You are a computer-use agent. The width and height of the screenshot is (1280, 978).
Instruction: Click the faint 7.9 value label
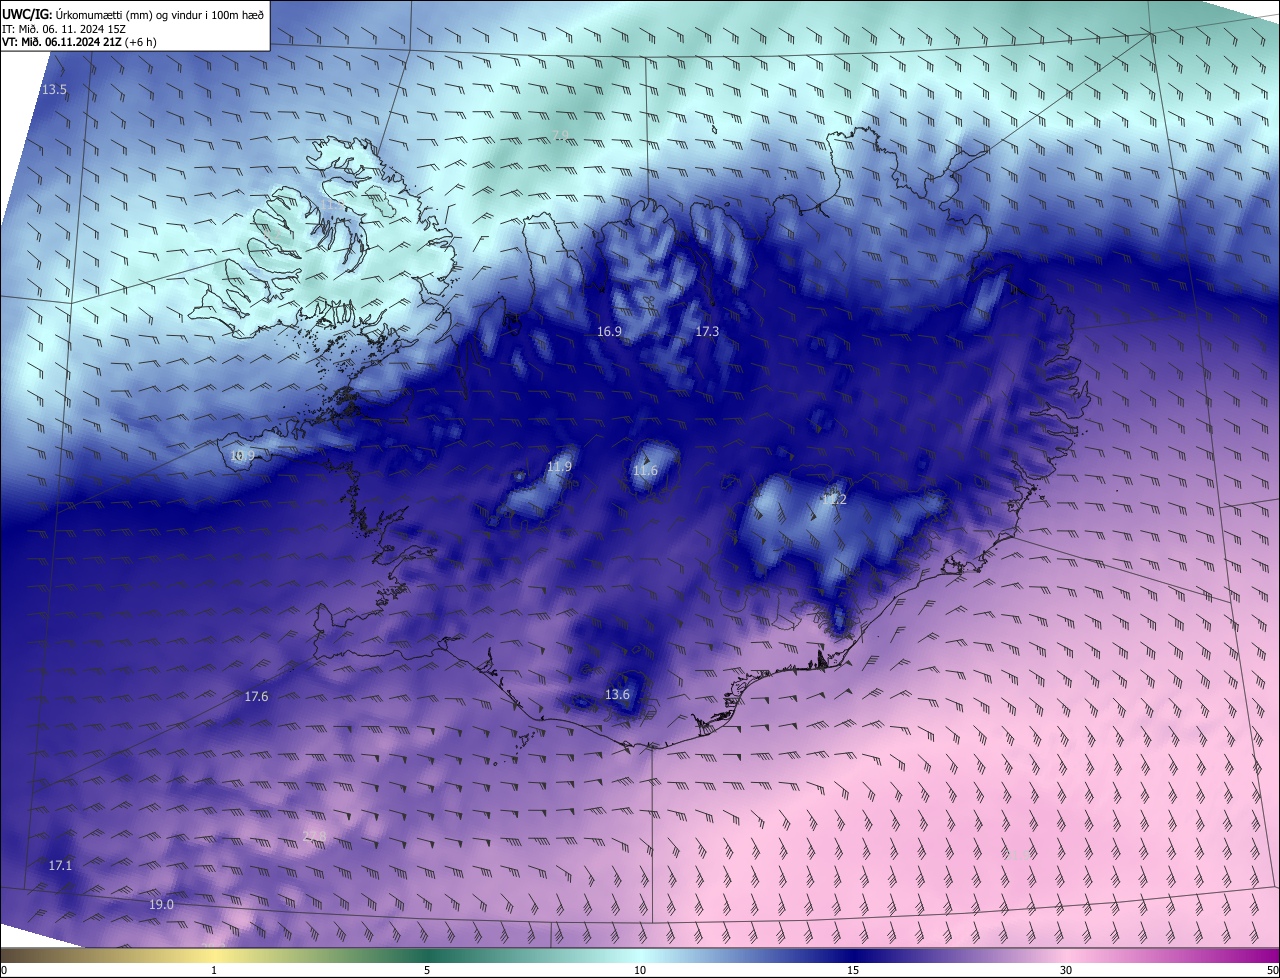[562, 135]
